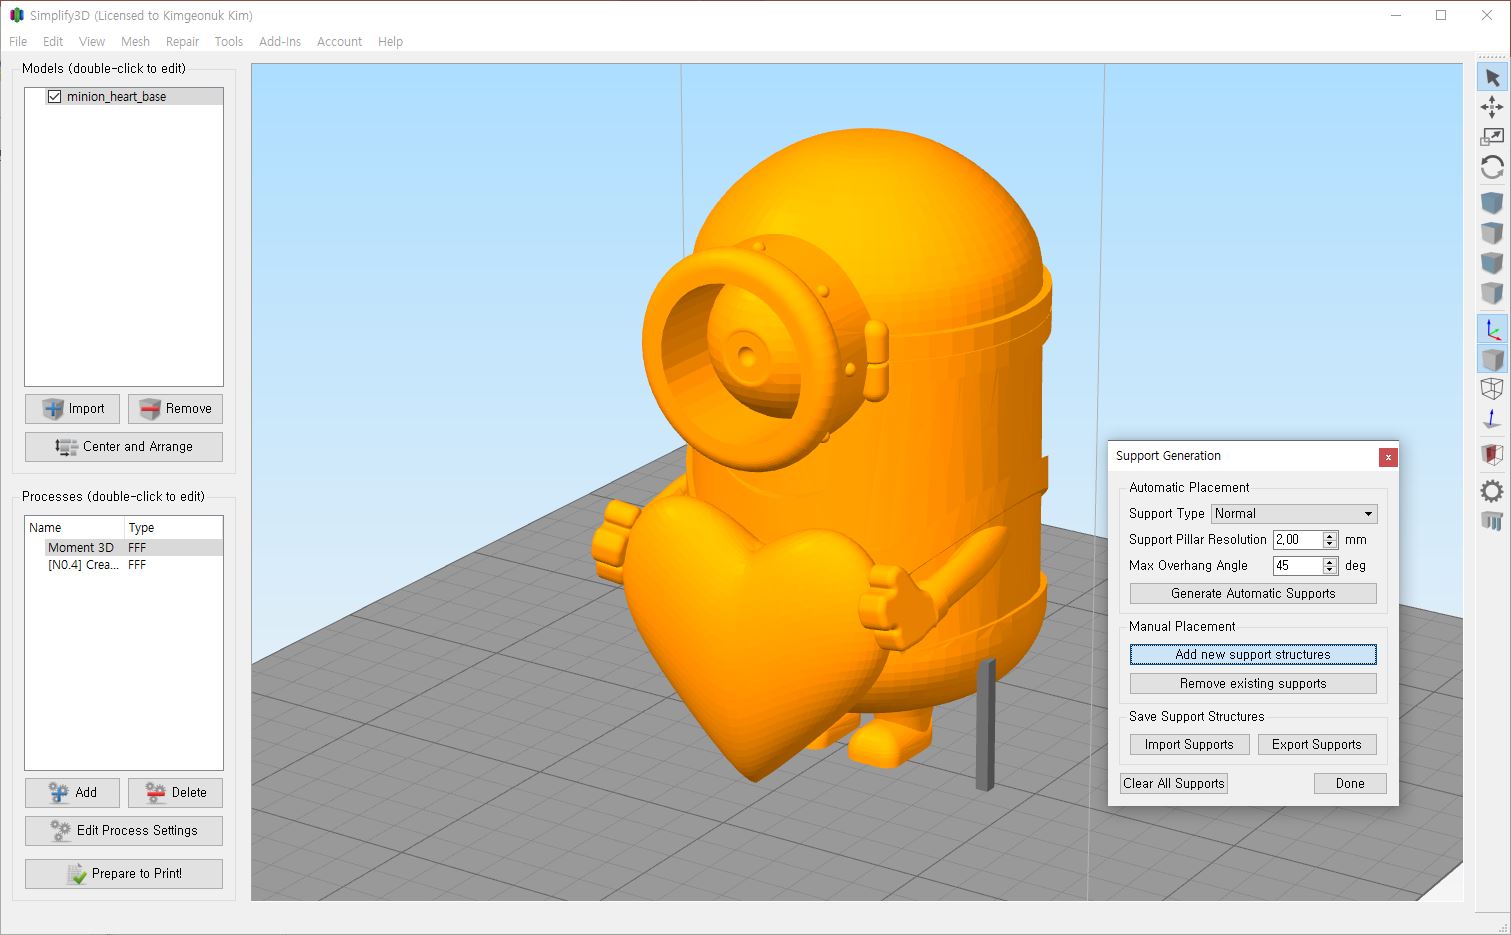Click Support Pillar Resolution input field
The image size is (1511, 935).
[x=1297, y=539]
